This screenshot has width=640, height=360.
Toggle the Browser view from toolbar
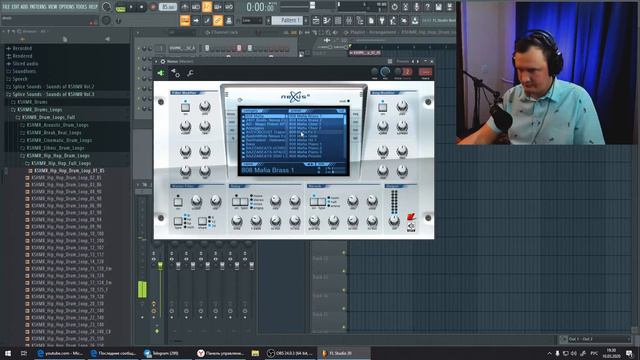360,20
